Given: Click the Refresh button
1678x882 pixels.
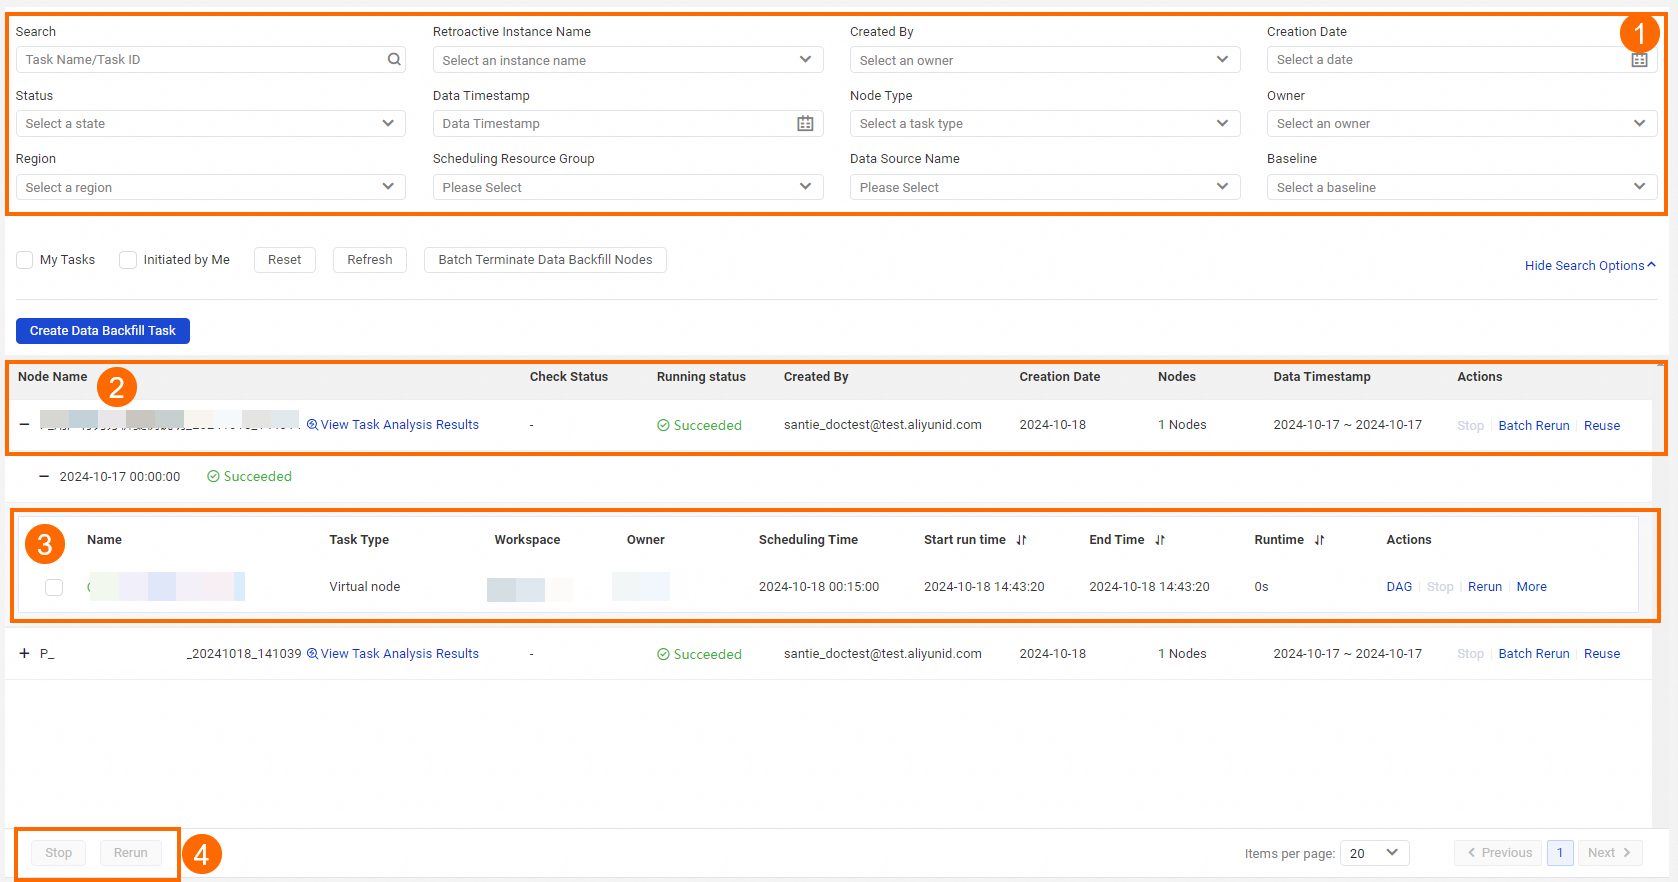Looking at the screenshot, I should point(370,260).
